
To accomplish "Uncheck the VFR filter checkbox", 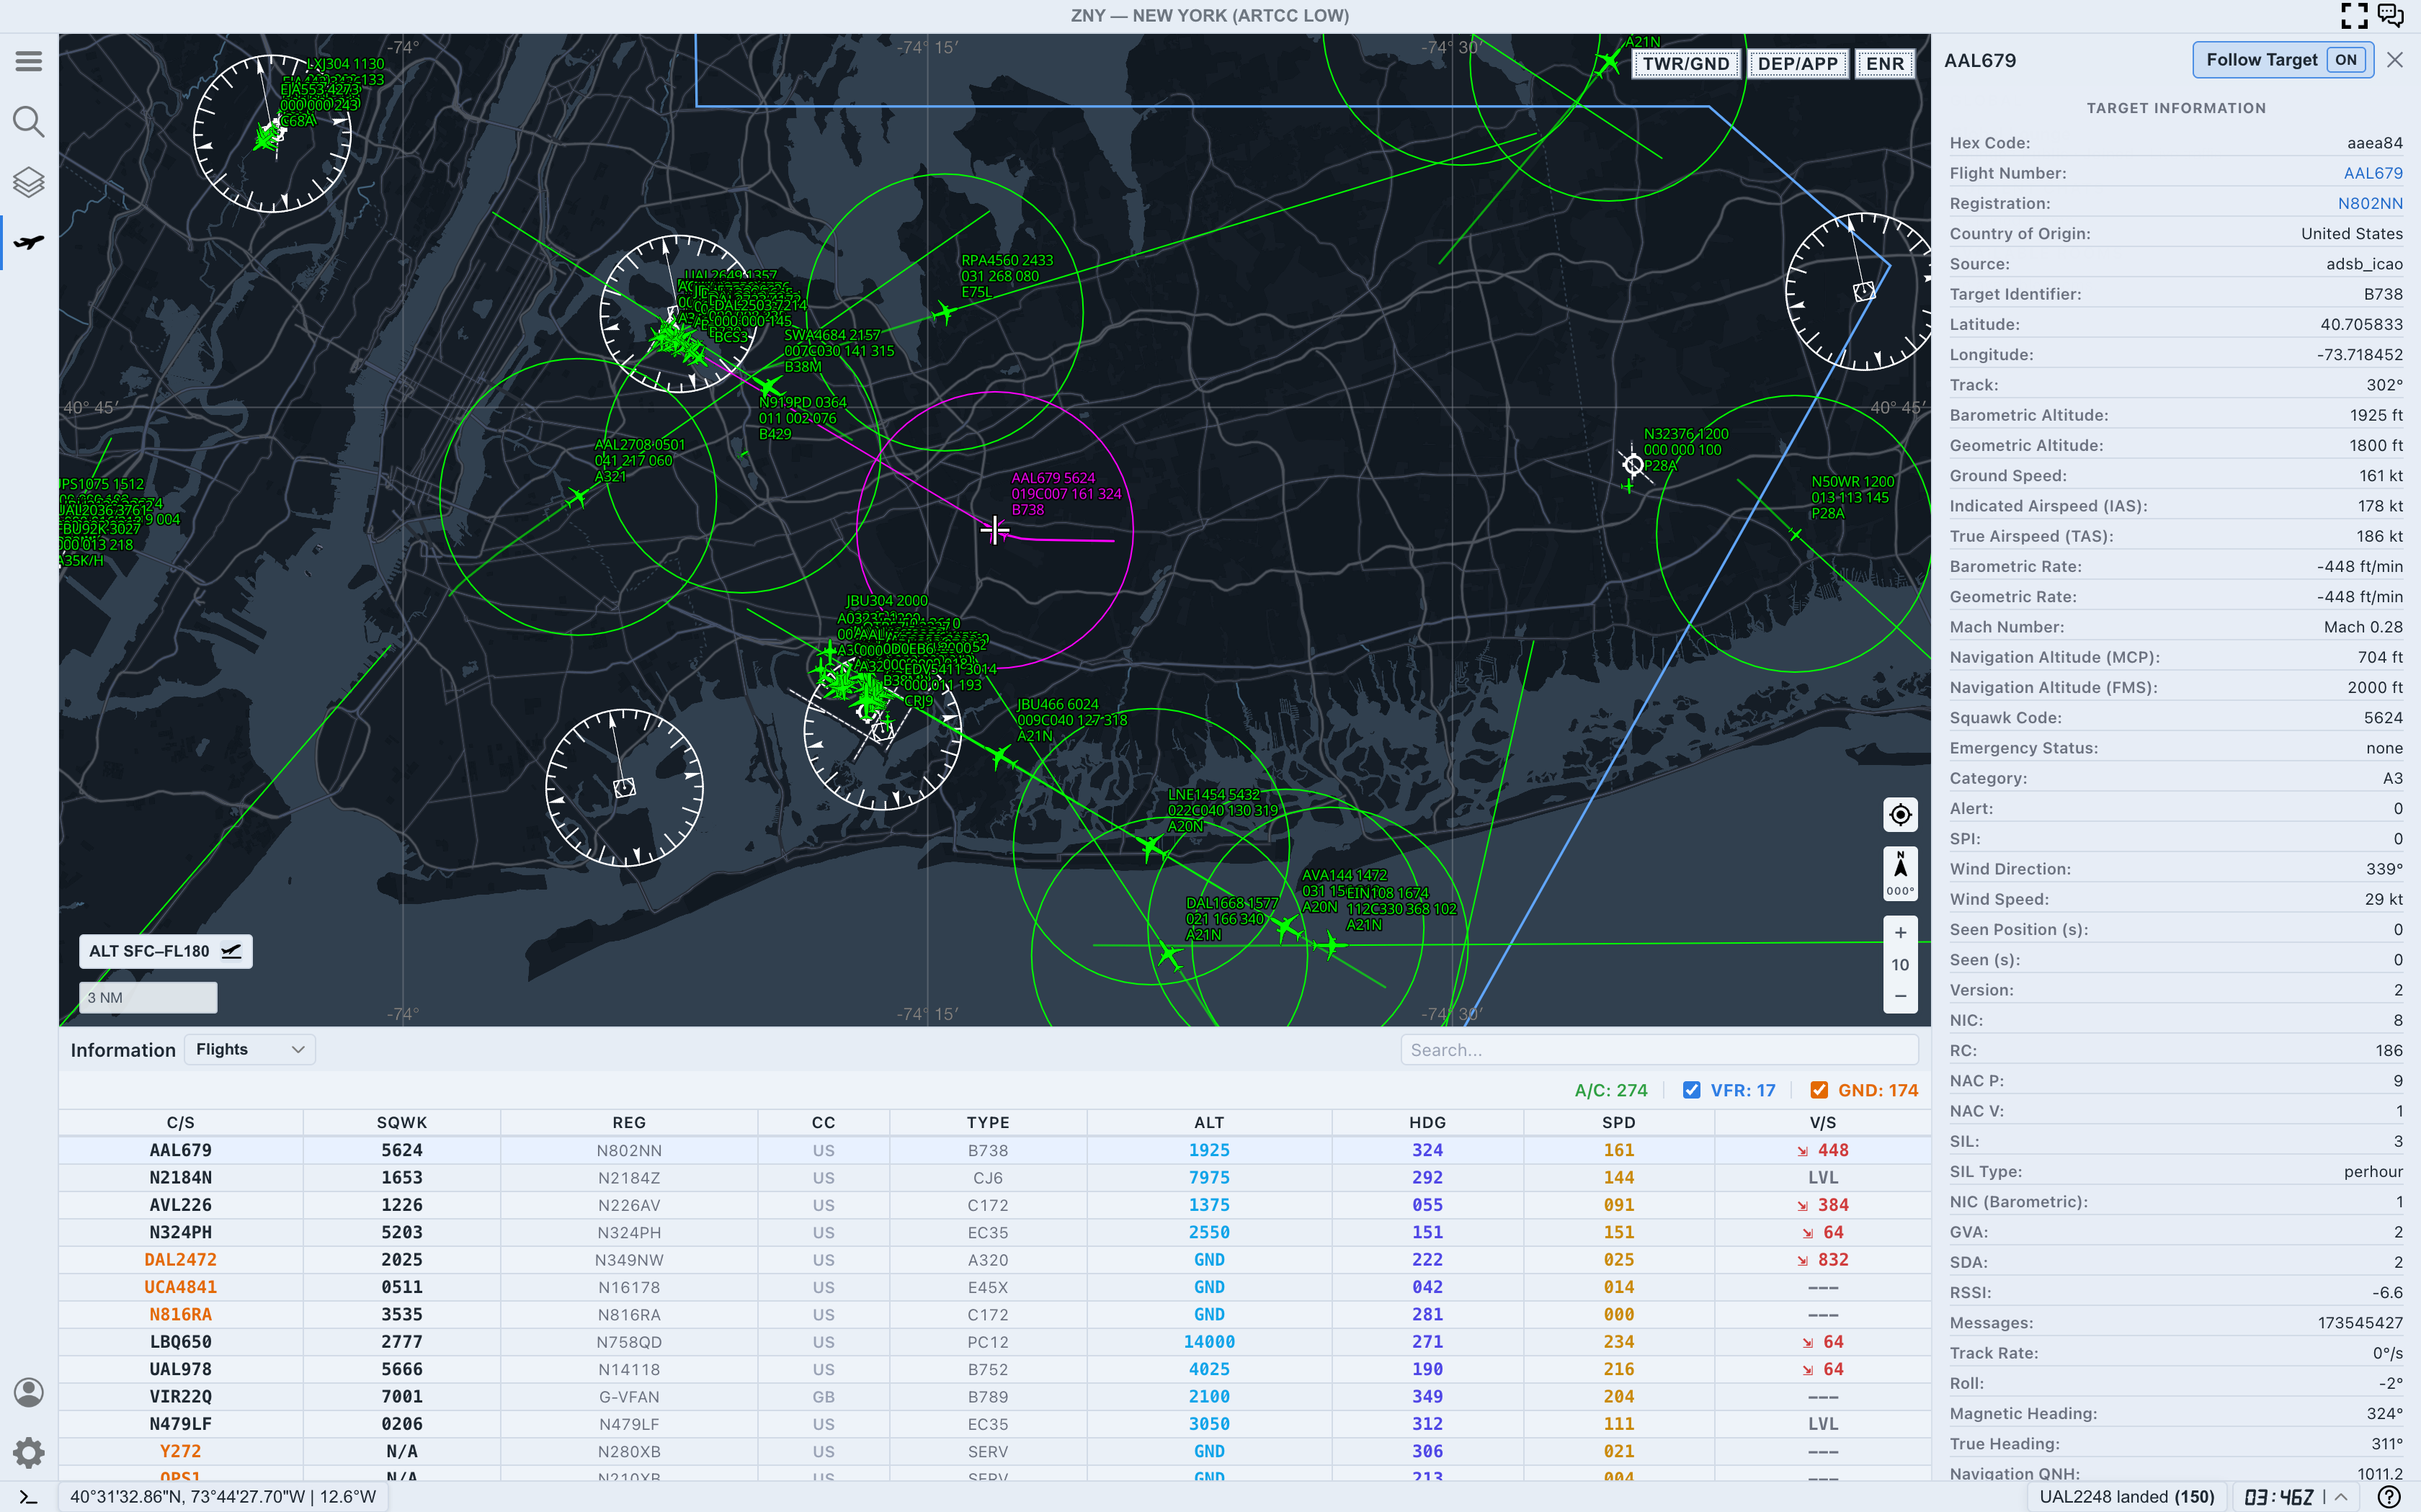I will (1691, 1090).
